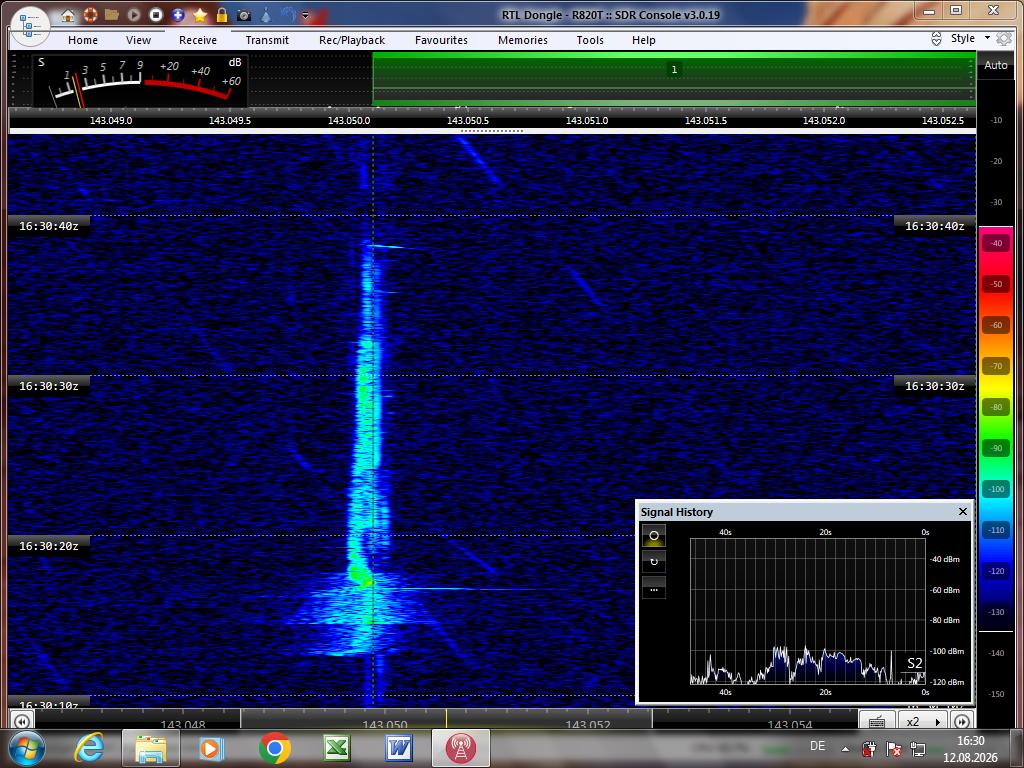Show hidden system tray icons arrow
The image size is (1024, 768).
[x=845, y=749]
